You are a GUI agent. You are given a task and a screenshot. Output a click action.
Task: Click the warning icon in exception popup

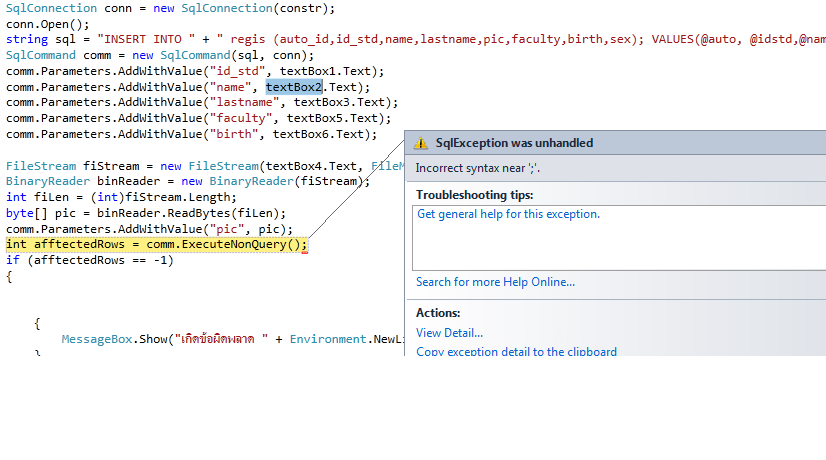(421, 143)
